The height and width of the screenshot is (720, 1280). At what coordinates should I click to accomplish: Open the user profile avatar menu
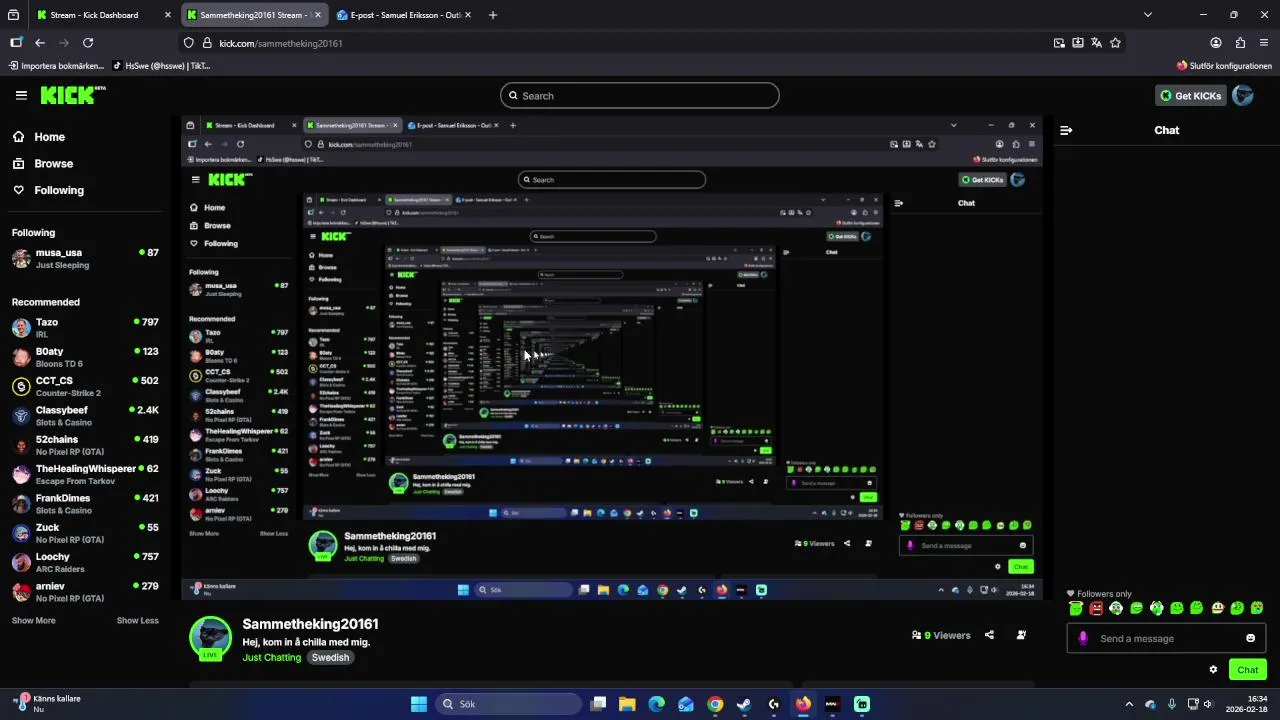1243,95
